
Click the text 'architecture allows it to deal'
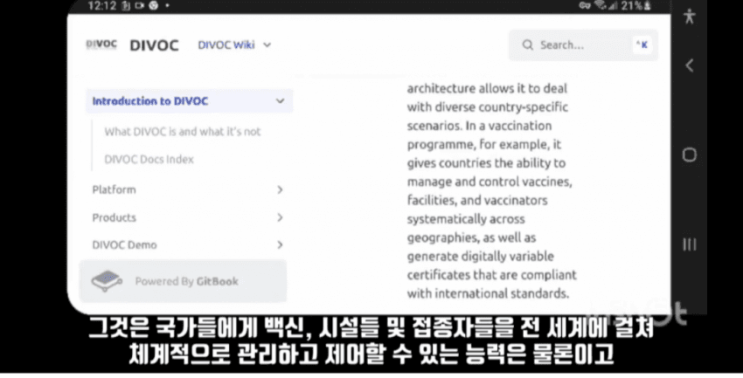(487, 89)
